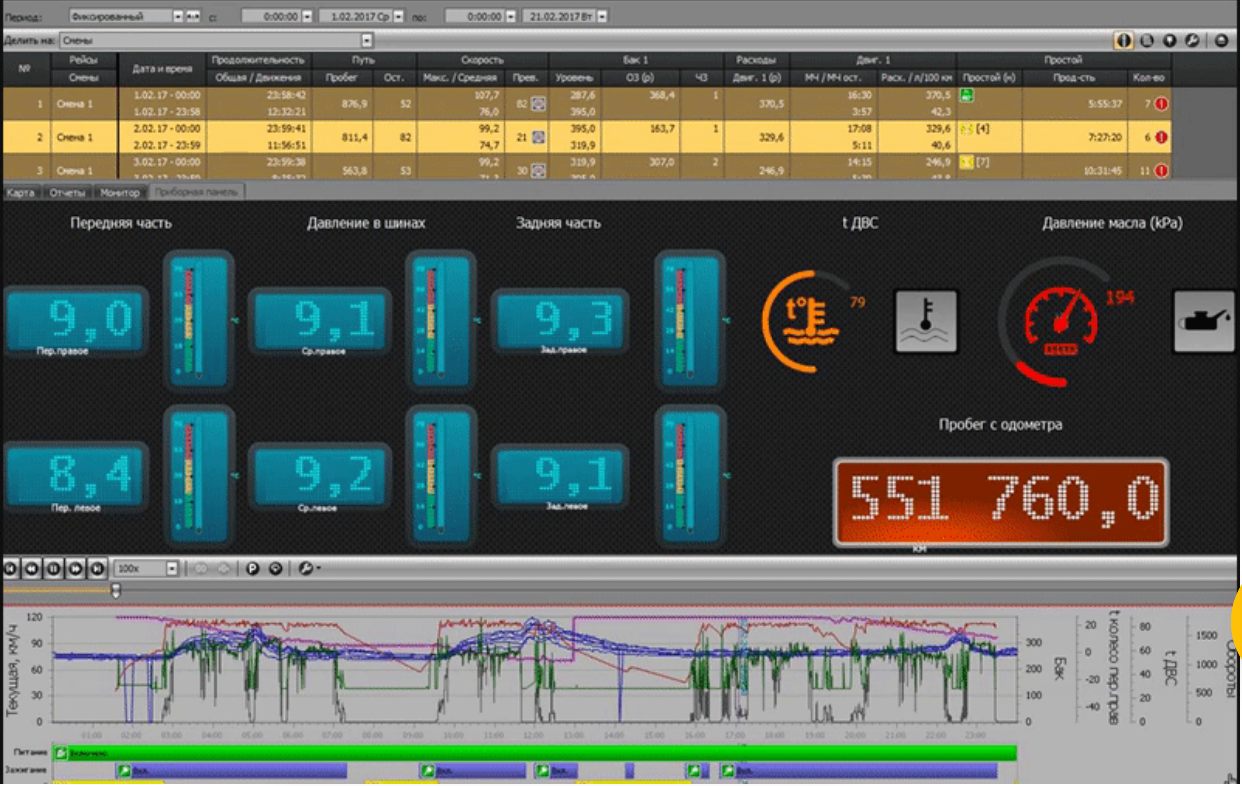
Task: Click green idle icon in row 1
Action: coord(967,96)
